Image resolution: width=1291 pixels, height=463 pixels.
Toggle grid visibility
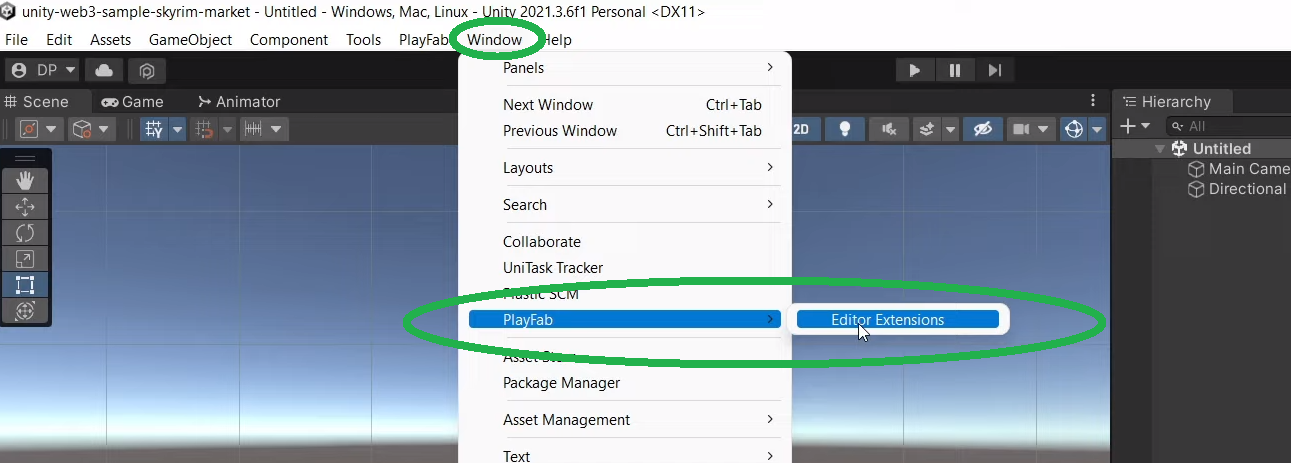pos(154,129)
